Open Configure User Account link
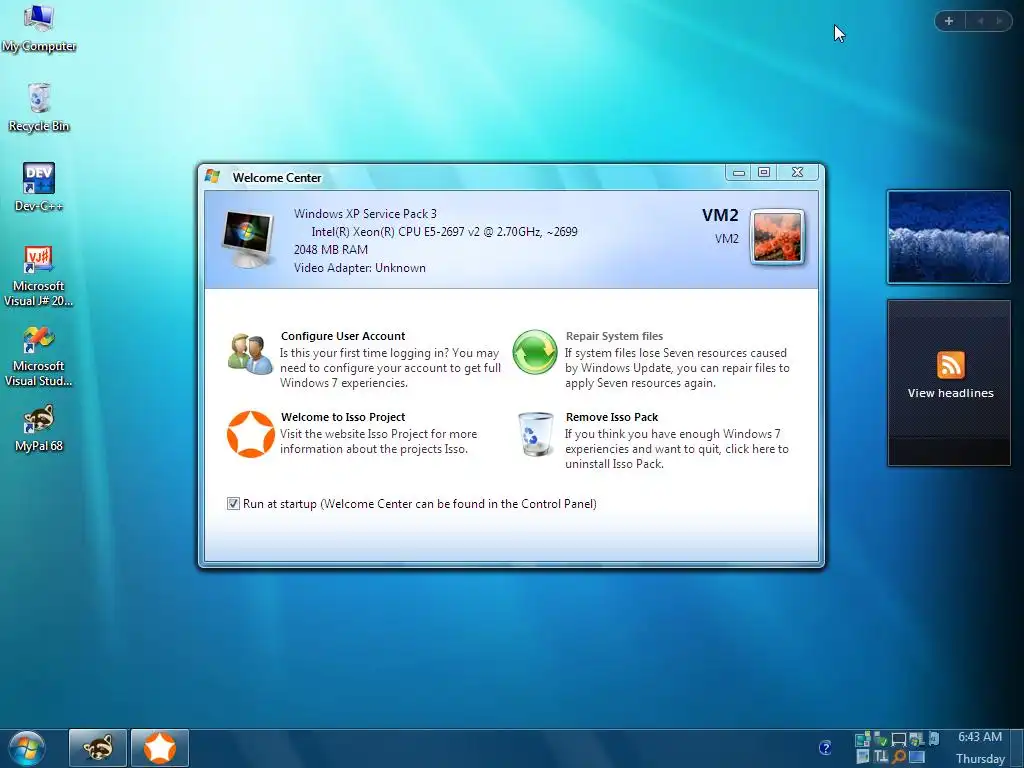 343,336
